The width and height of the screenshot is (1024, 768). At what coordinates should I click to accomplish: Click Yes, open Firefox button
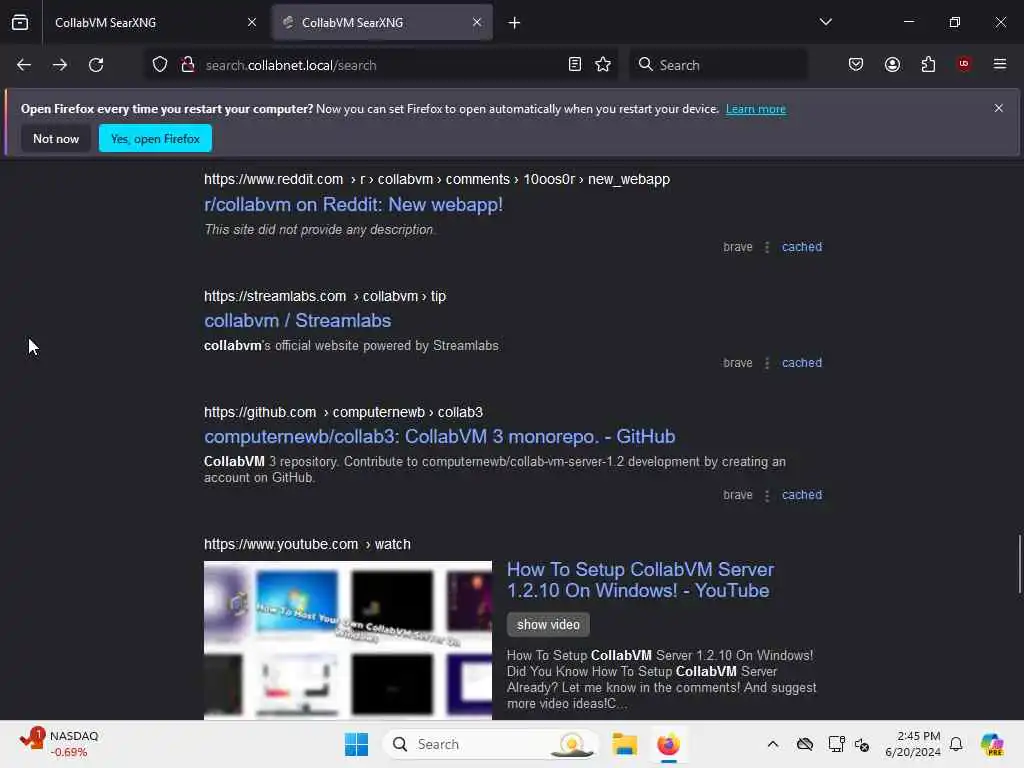point(155,138)
